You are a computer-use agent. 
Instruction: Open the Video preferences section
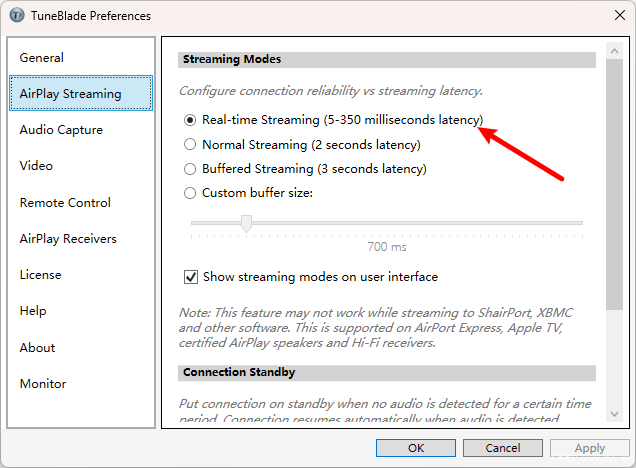[81, 165]
